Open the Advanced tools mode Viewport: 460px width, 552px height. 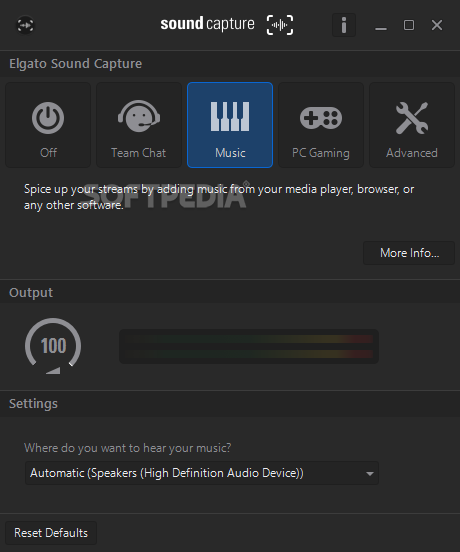tap(412, 125)
